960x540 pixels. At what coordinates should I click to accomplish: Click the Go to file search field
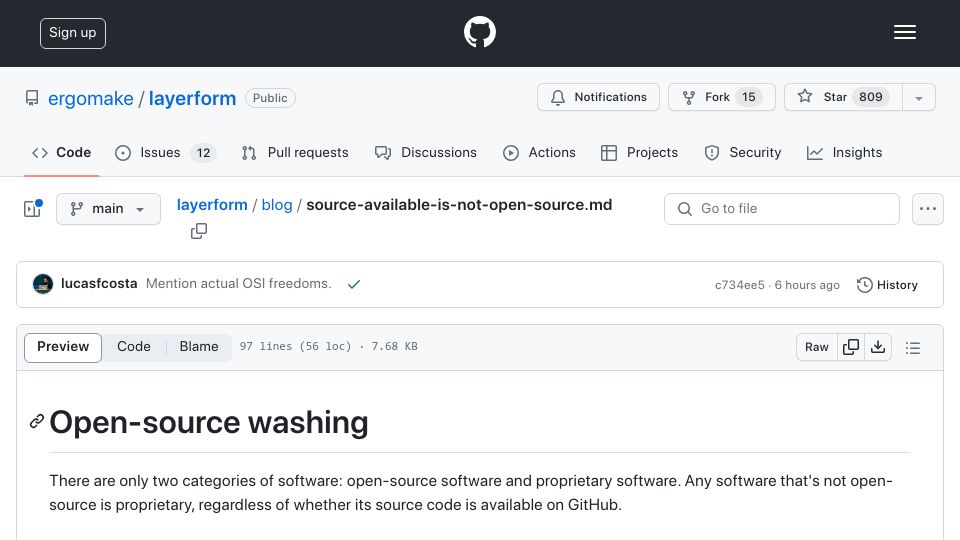782,209
